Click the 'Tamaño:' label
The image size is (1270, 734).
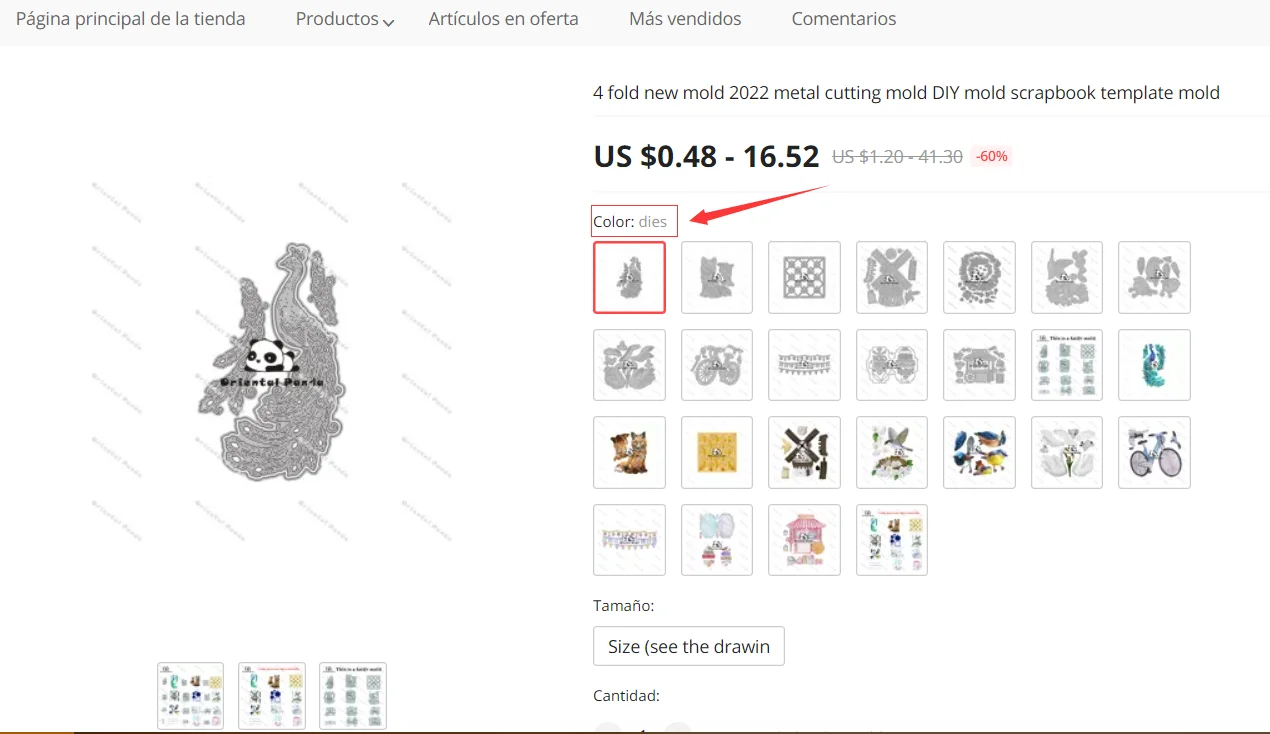[624, 606]
